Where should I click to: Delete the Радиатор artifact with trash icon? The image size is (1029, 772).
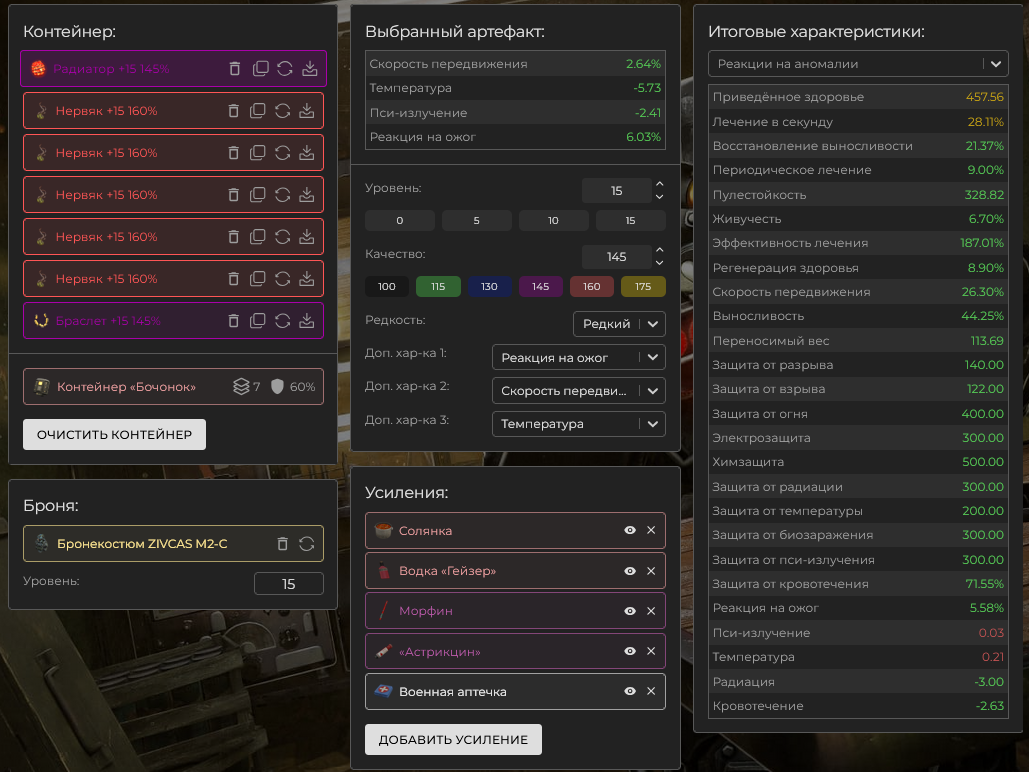234,69
